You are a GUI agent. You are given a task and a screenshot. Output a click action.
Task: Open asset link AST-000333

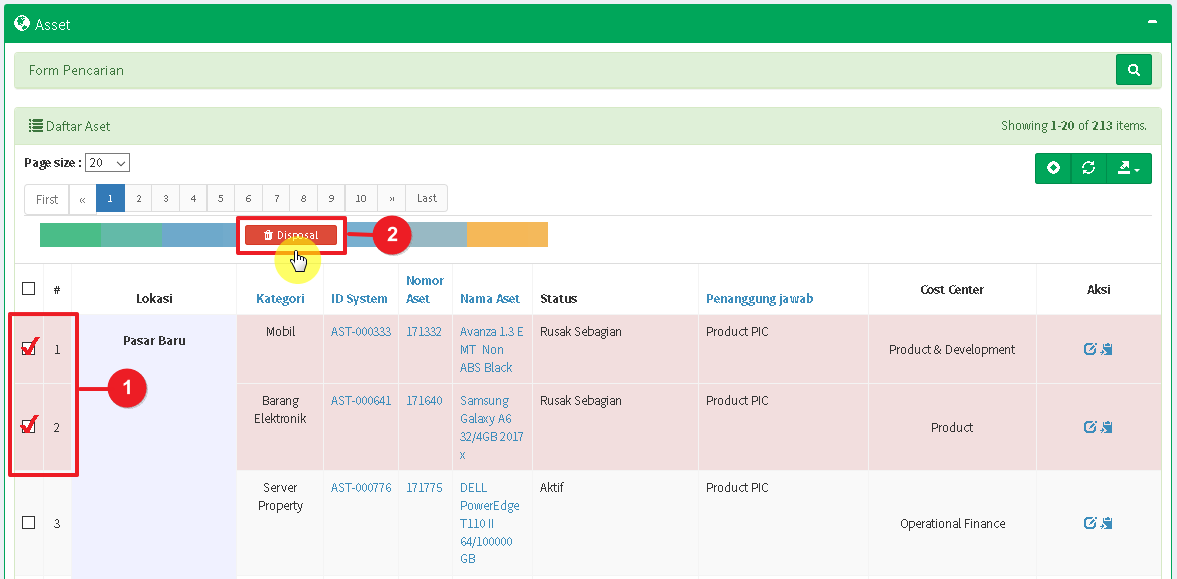pos(361,332)
